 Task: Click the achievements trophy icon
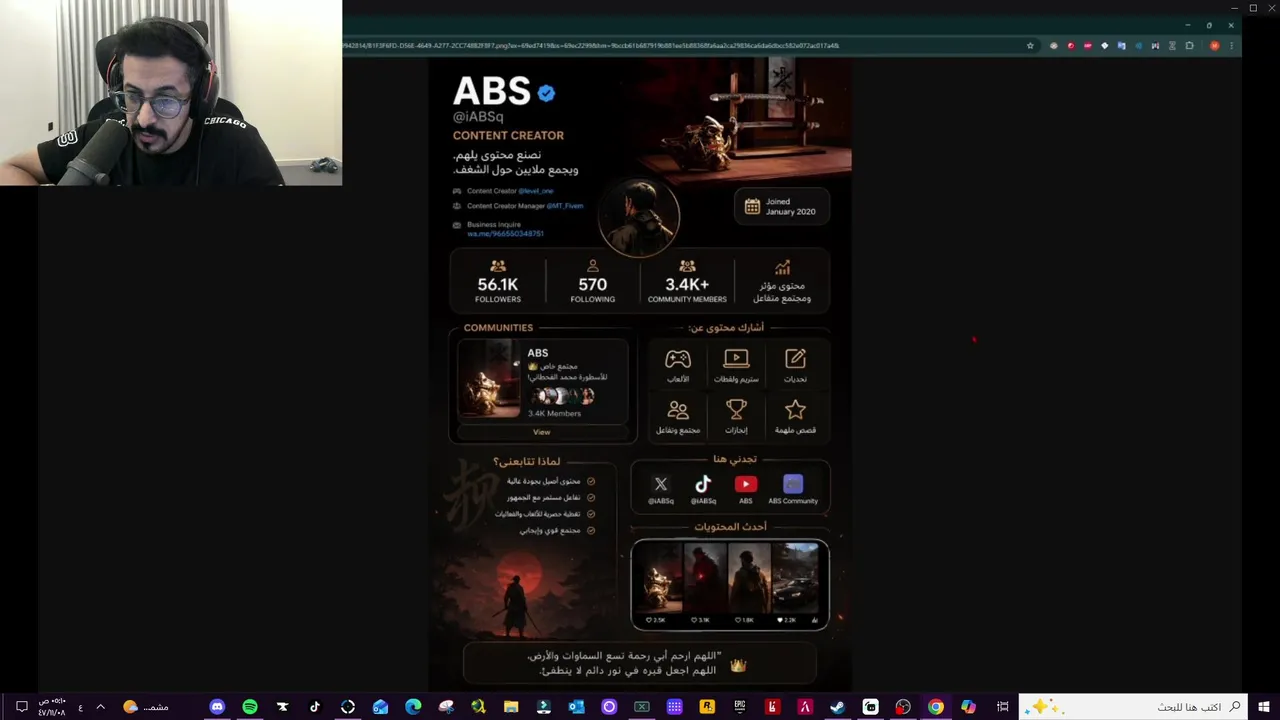point(736,410)
